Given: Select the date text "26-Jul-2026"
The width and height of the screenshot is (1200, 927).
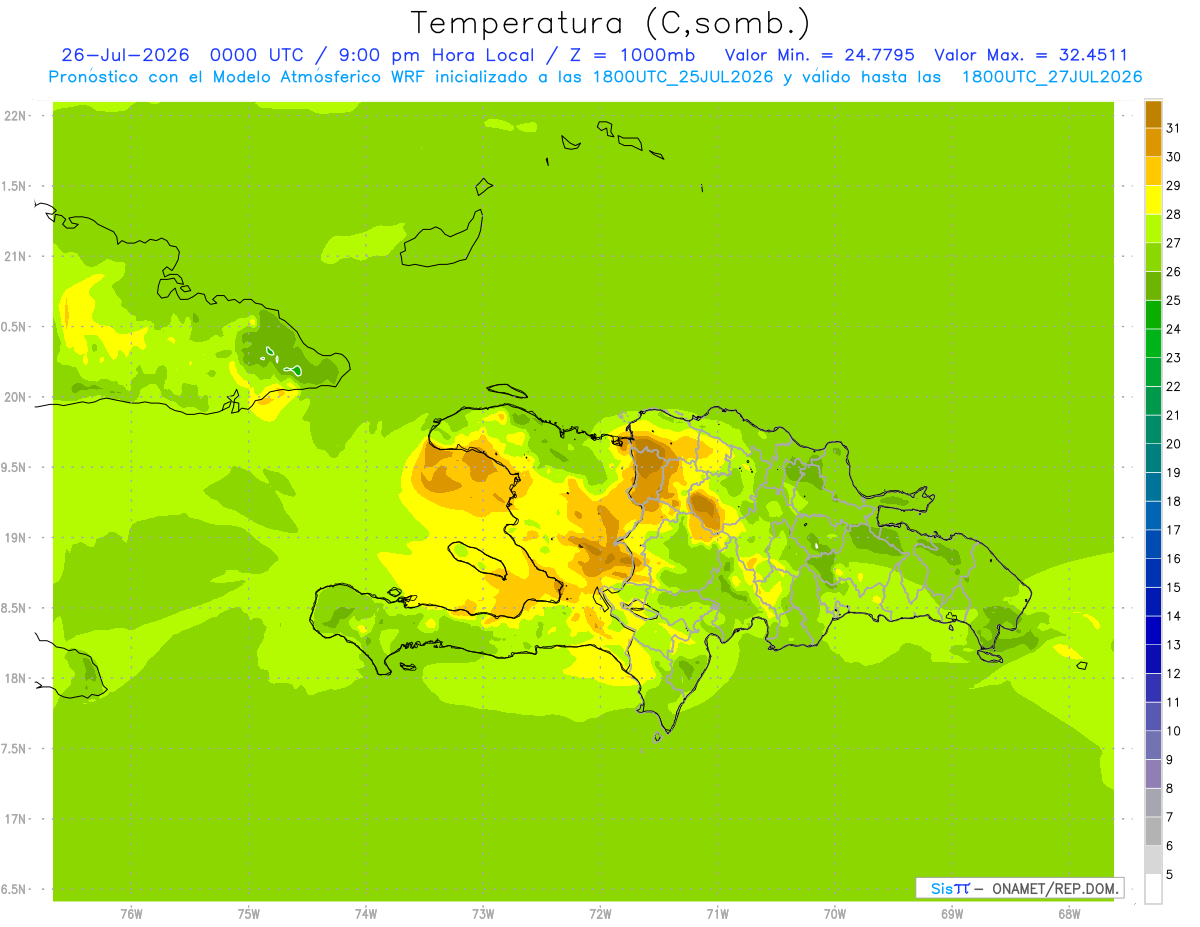Looking at the screenshot, I should point(126,55).
